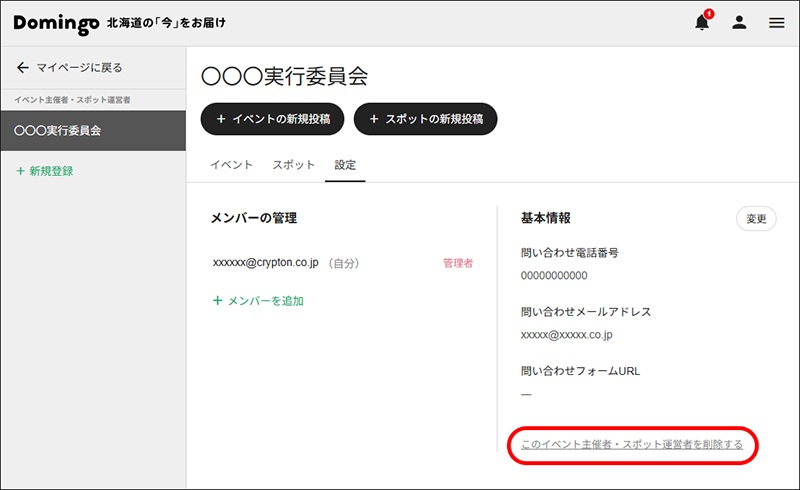Click マイページに戻る link
800x490 pixels.
(x=80, y=67)
